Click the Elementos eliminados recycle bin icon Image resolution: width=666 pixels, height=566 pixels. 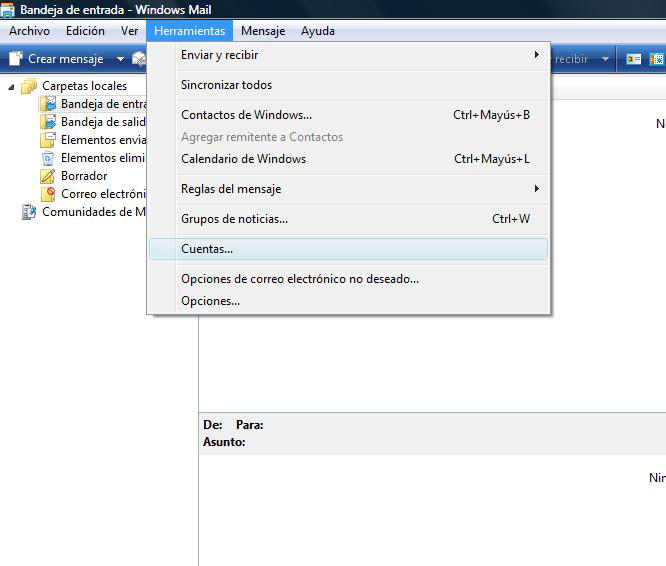pos(48,158)
